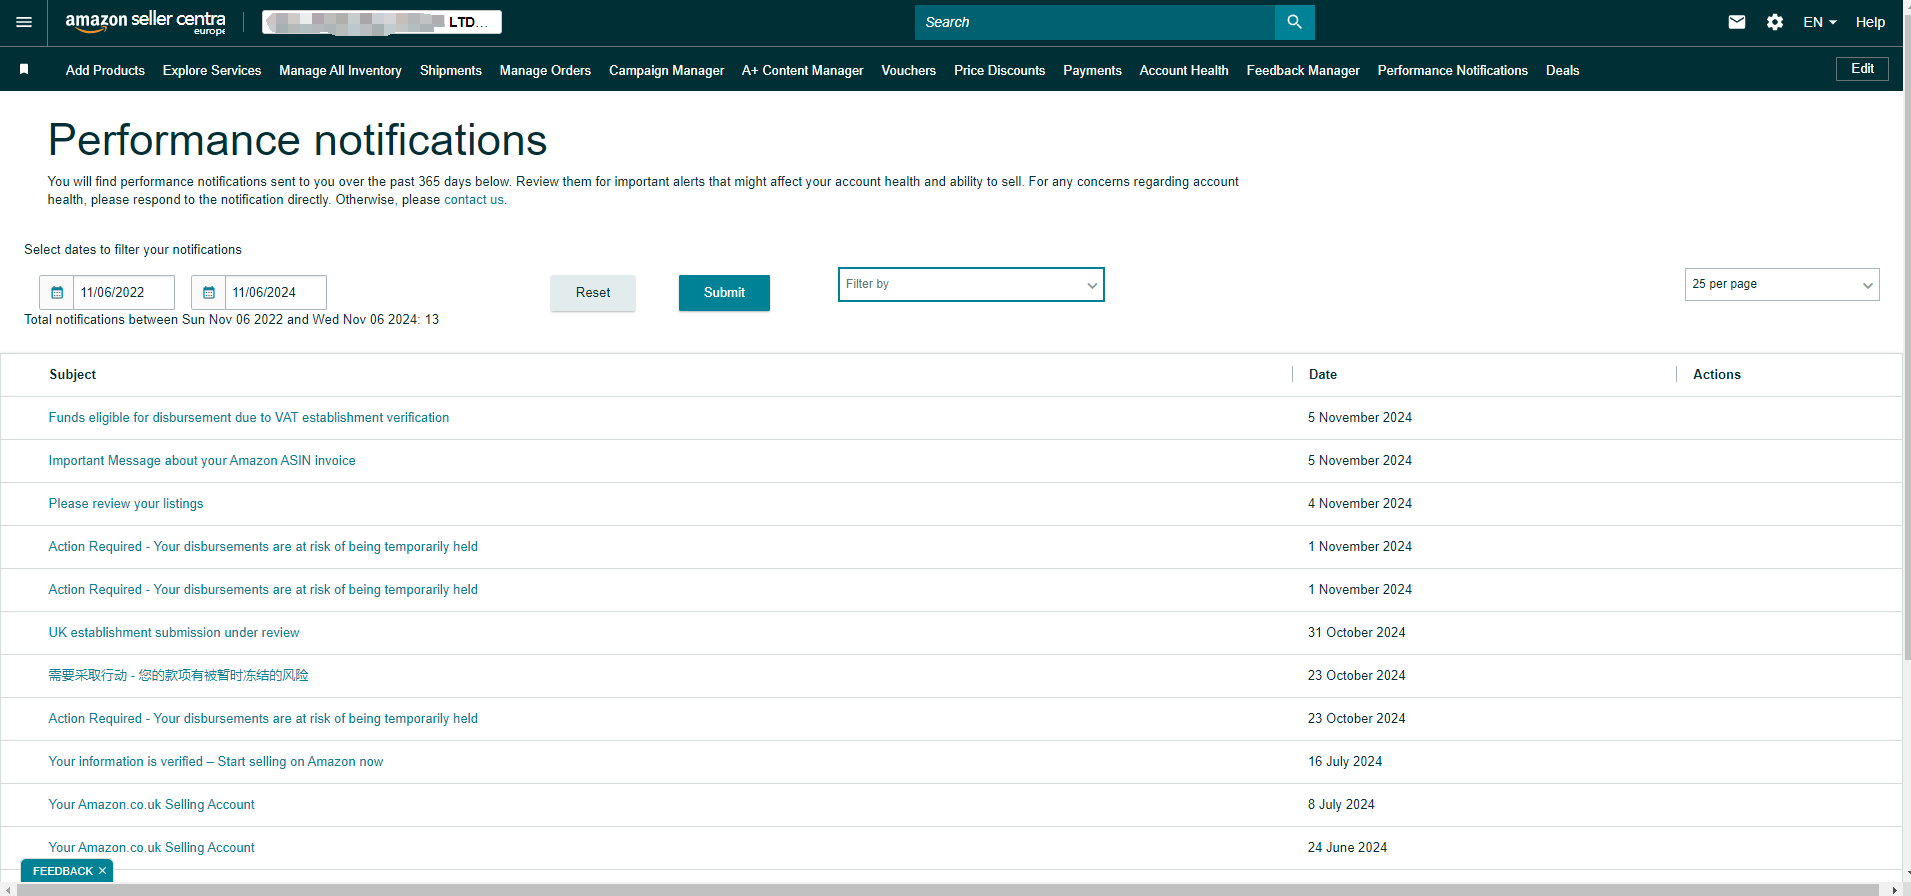Open the 25 per page dropdown
Image resolution: width=1911 pixels, height=896 pixels.
tap(1781, 284)
